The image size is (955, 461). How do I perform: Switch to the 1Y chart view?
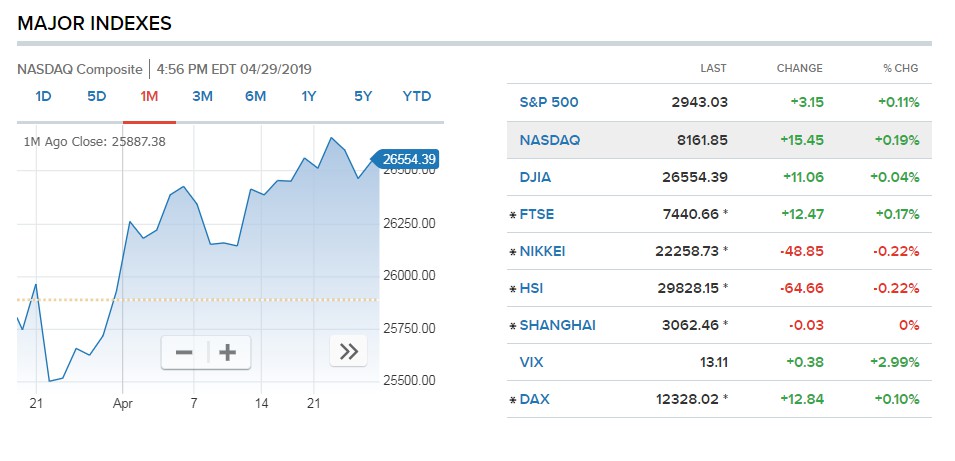tap(309, 96)
